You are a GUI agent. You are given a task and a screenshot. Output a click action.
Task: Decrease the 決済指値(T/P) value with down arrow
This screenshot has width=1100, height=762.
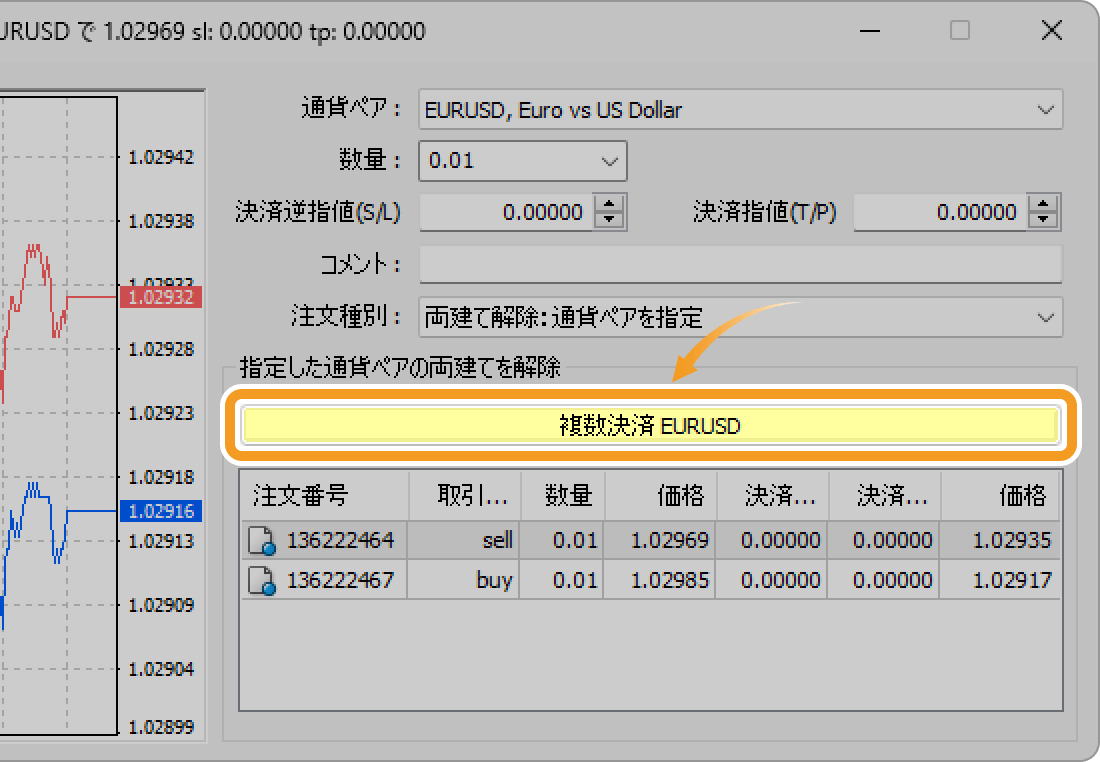tap(1044, 220)
